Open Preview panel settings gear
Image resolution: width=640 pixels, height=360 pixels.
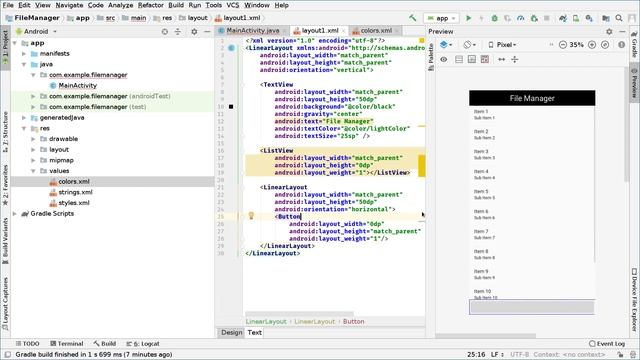click(609, 31)
